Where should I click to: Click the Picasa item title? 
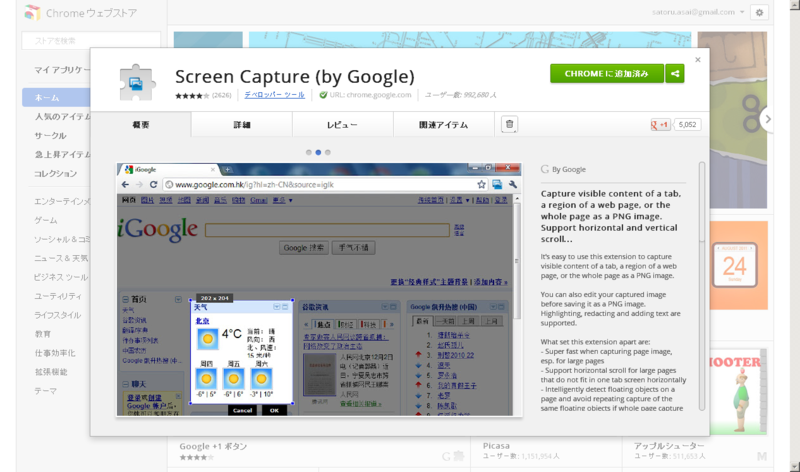click(496, 445)
